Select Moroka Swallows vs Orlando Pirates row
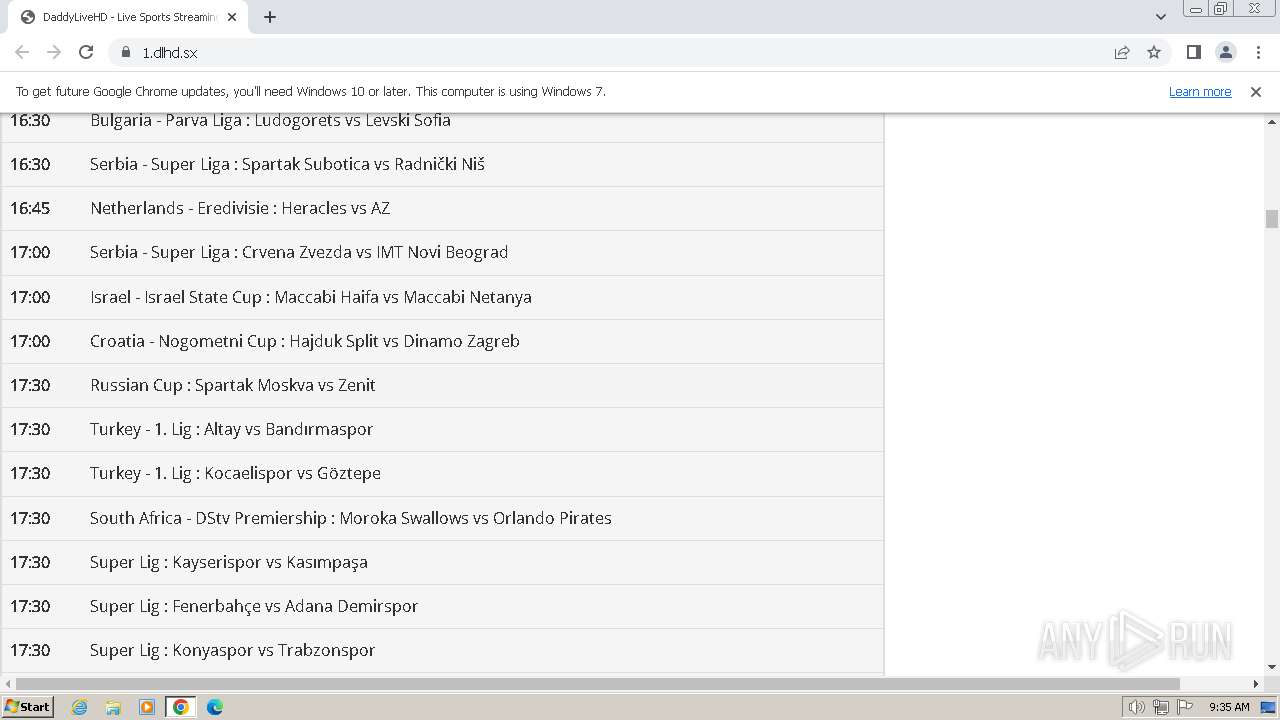 point(443,518)
